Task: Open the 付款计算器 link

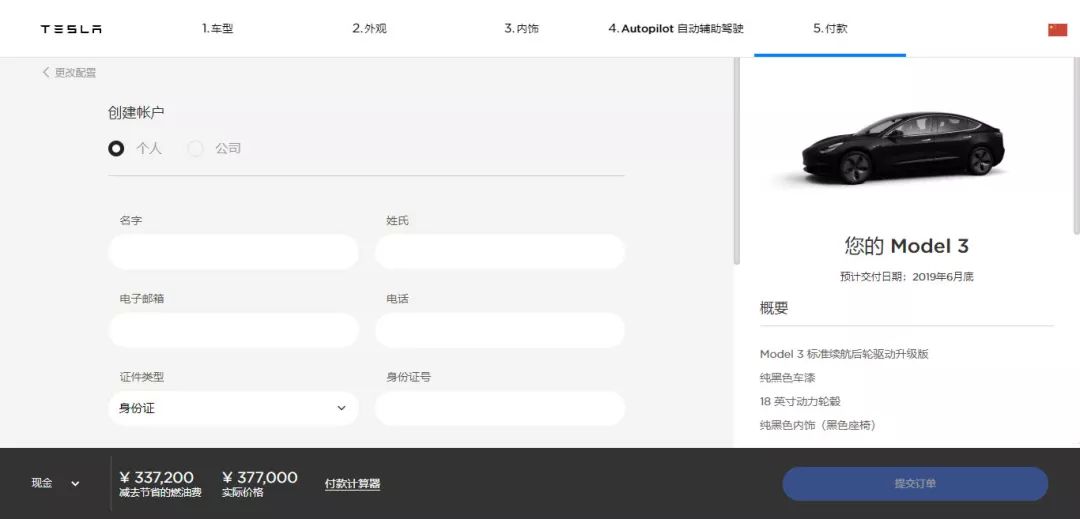Action: pyautogui.click(x=353, y=484)
